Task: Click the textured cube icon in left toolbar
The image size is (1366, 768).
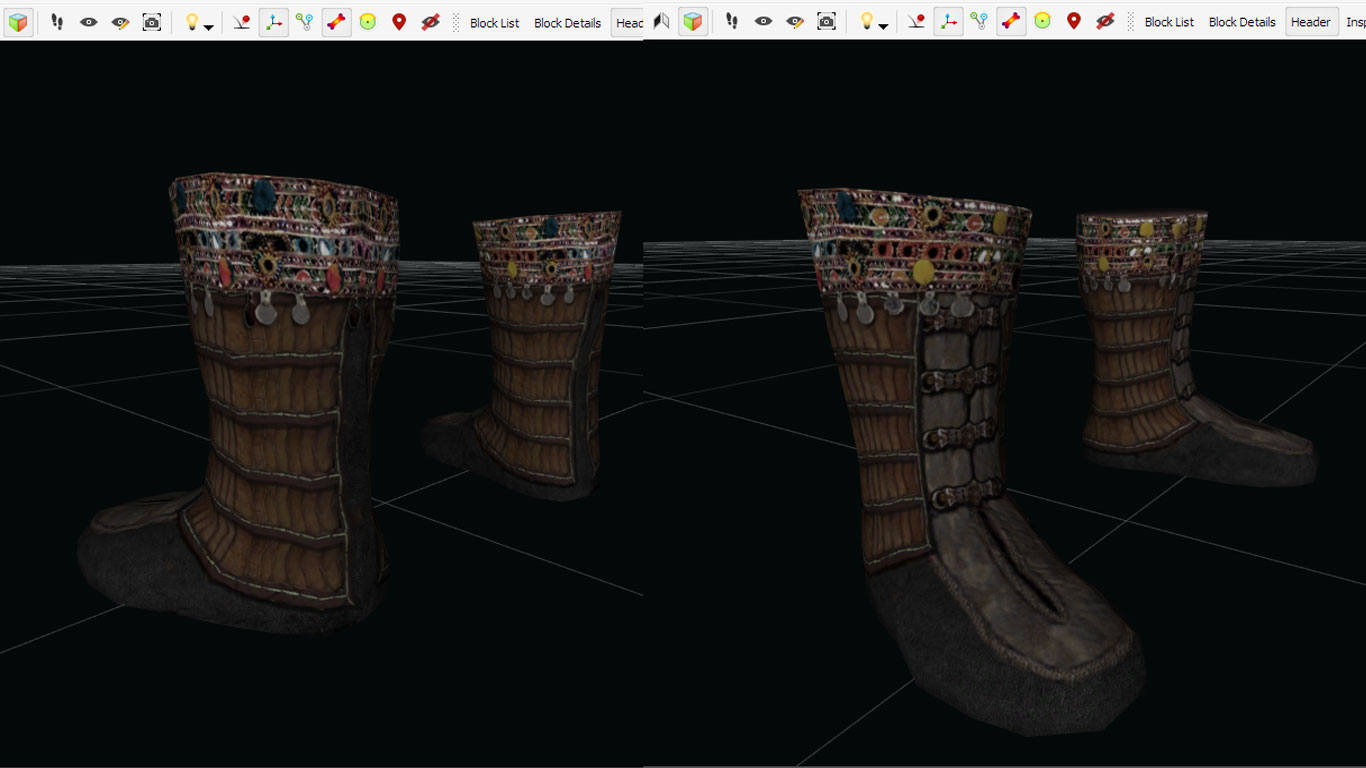Action: [x=18, y=22]
